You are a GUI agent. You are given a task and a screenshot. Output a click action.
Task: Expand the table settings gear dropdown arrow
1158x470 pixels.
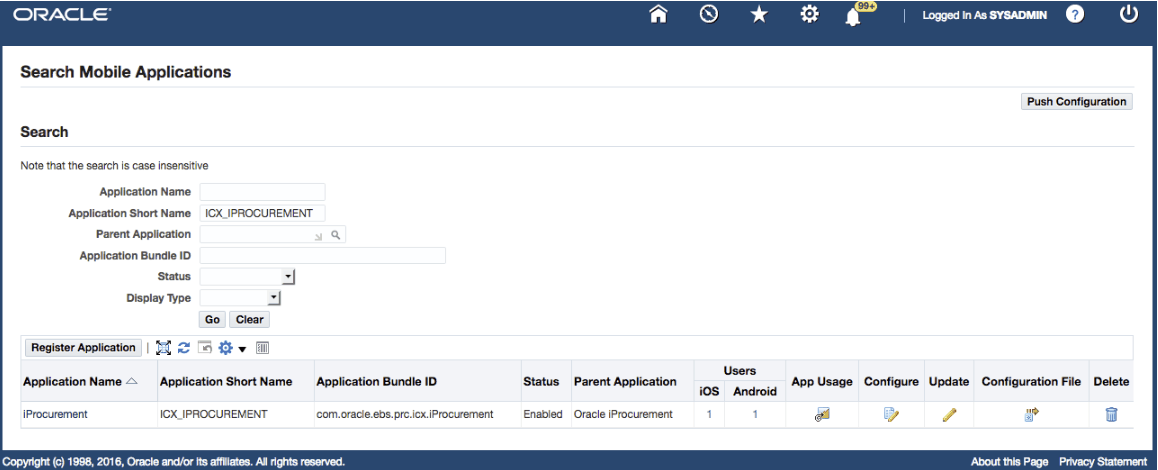(x=242, y=349)
